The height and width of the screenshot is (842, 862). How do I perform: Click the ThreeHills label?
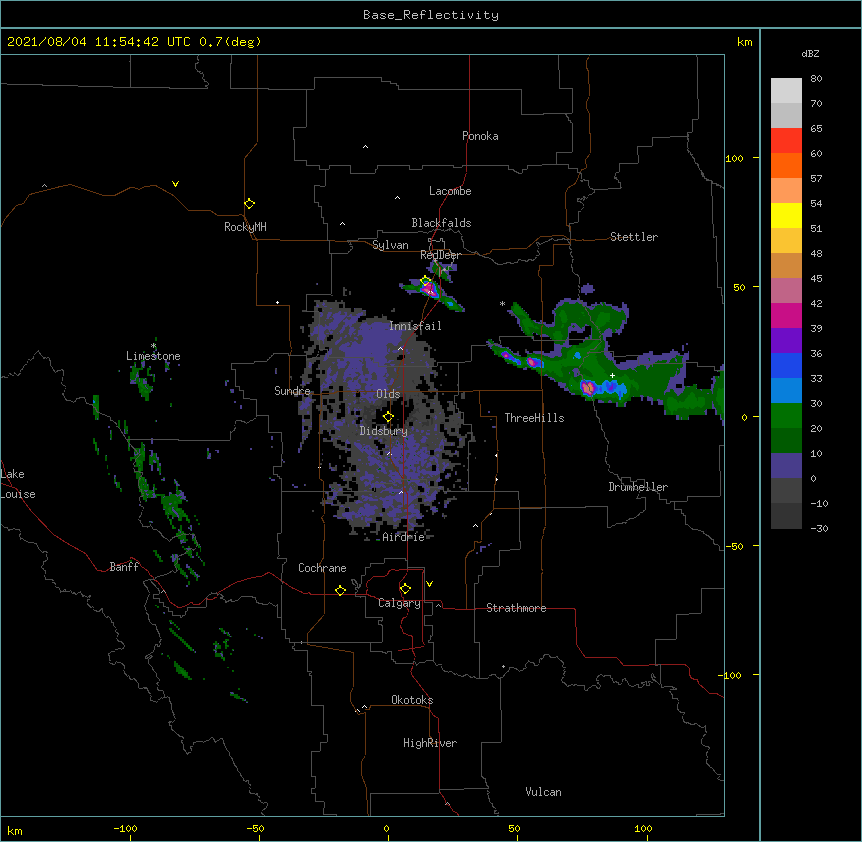(534, 418)
